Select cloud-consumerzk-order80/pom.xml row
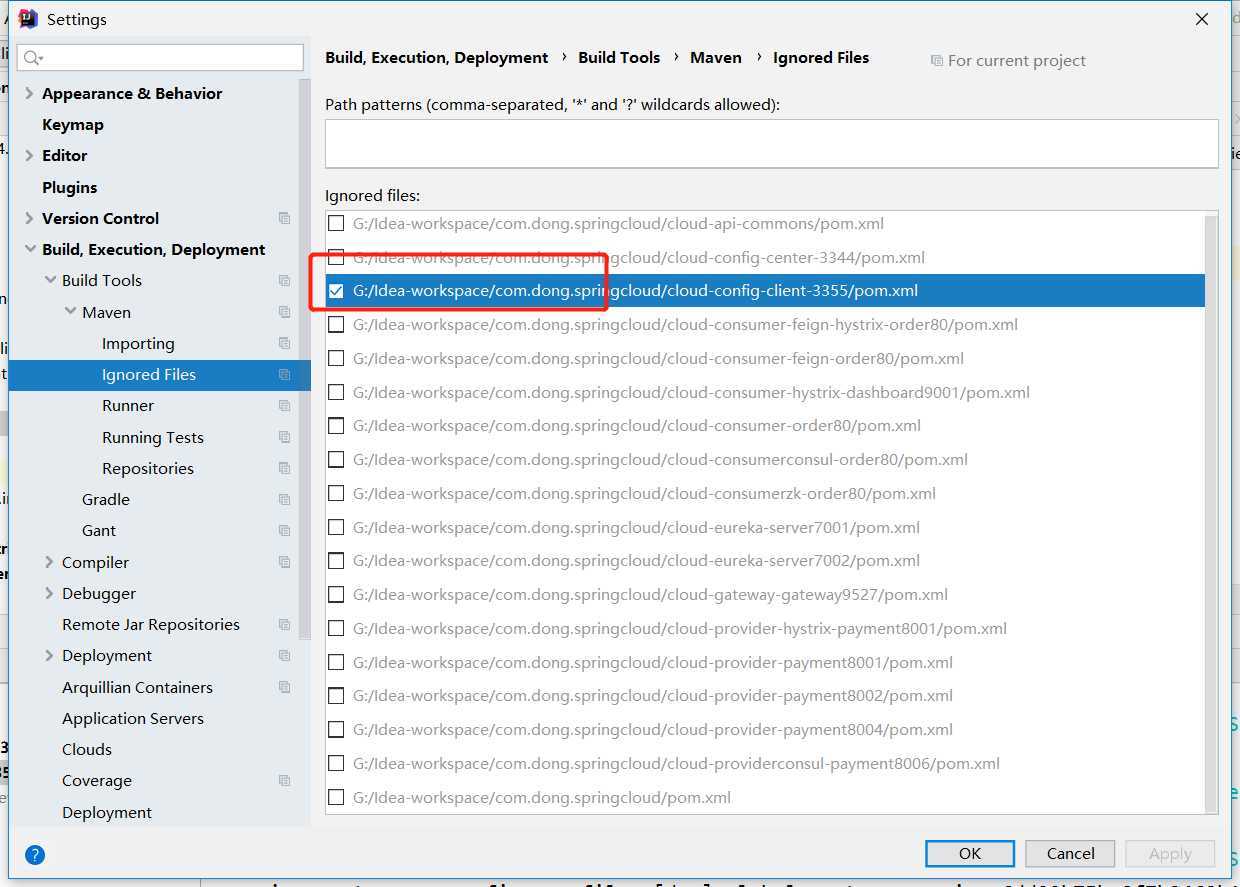The width and height of the screenshot is (1240, 887). (765, 493)
